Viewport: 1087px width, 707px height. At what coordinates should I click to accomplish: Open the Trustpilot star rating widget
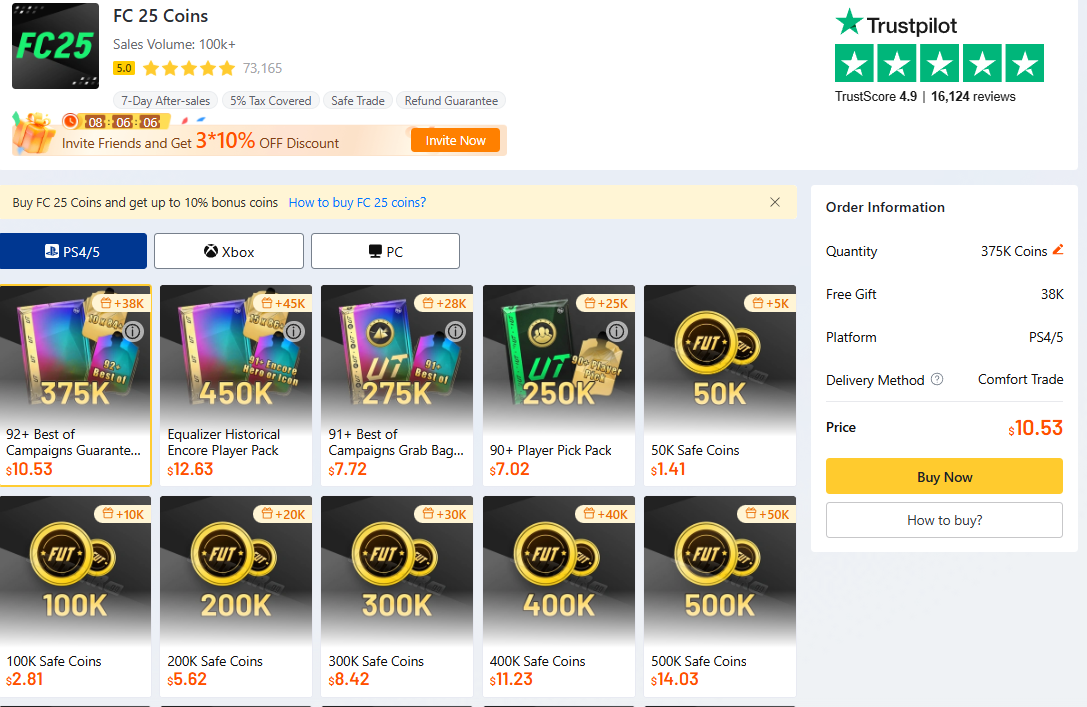click(x=939, y=63)
